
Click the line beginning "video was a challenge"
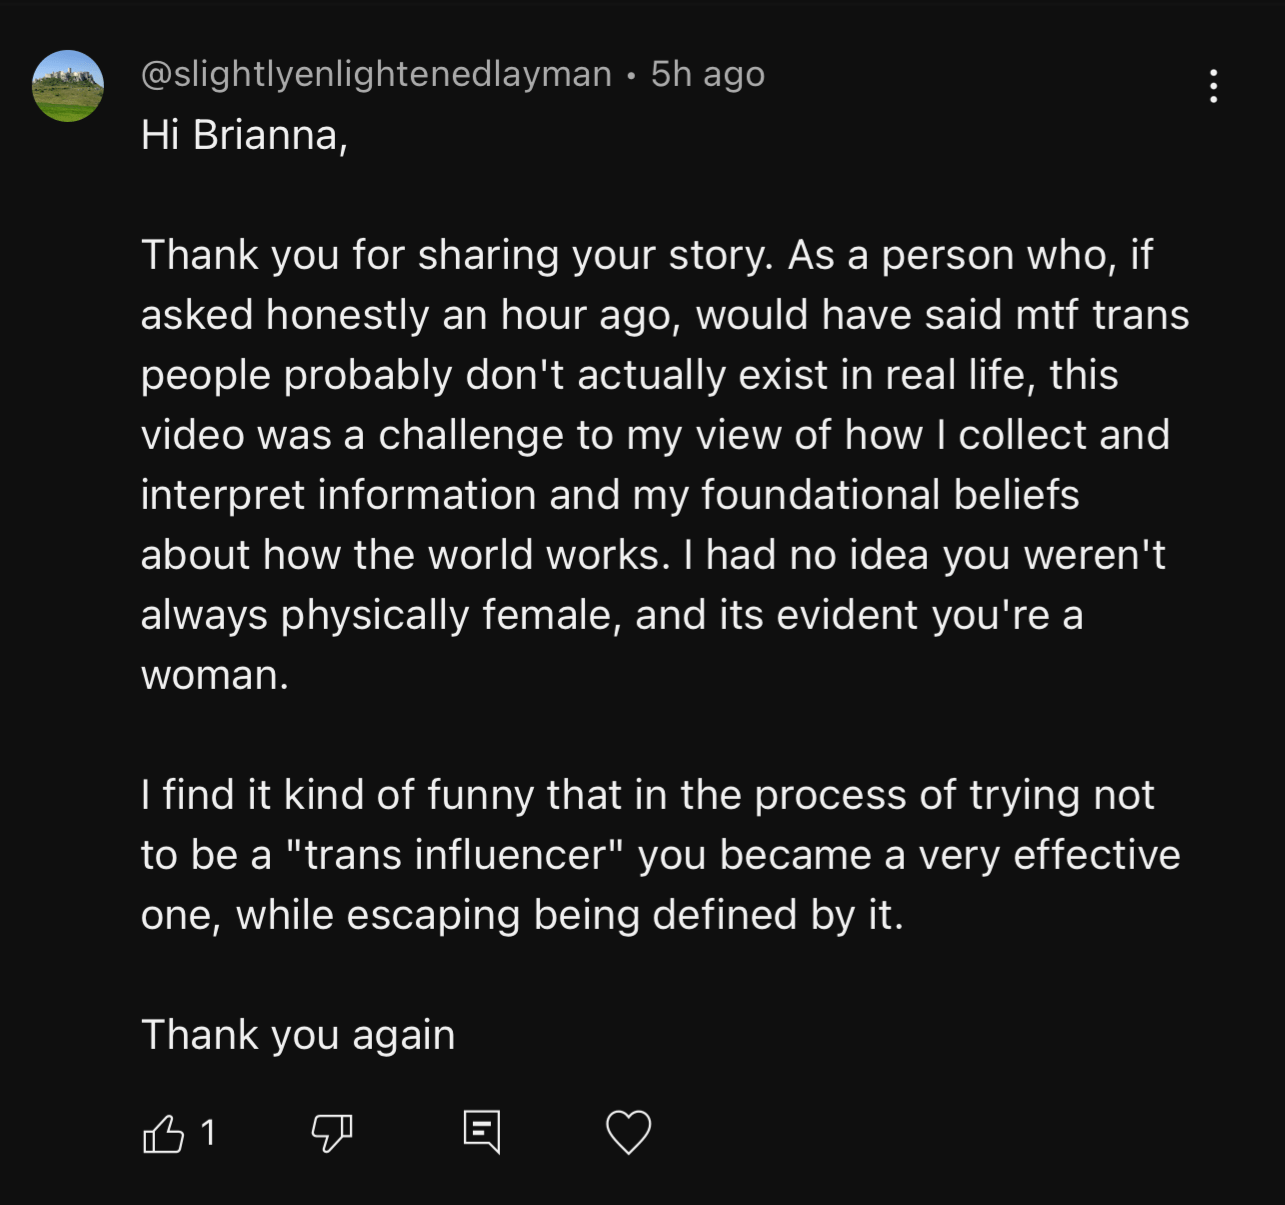(x=654, y=435)
